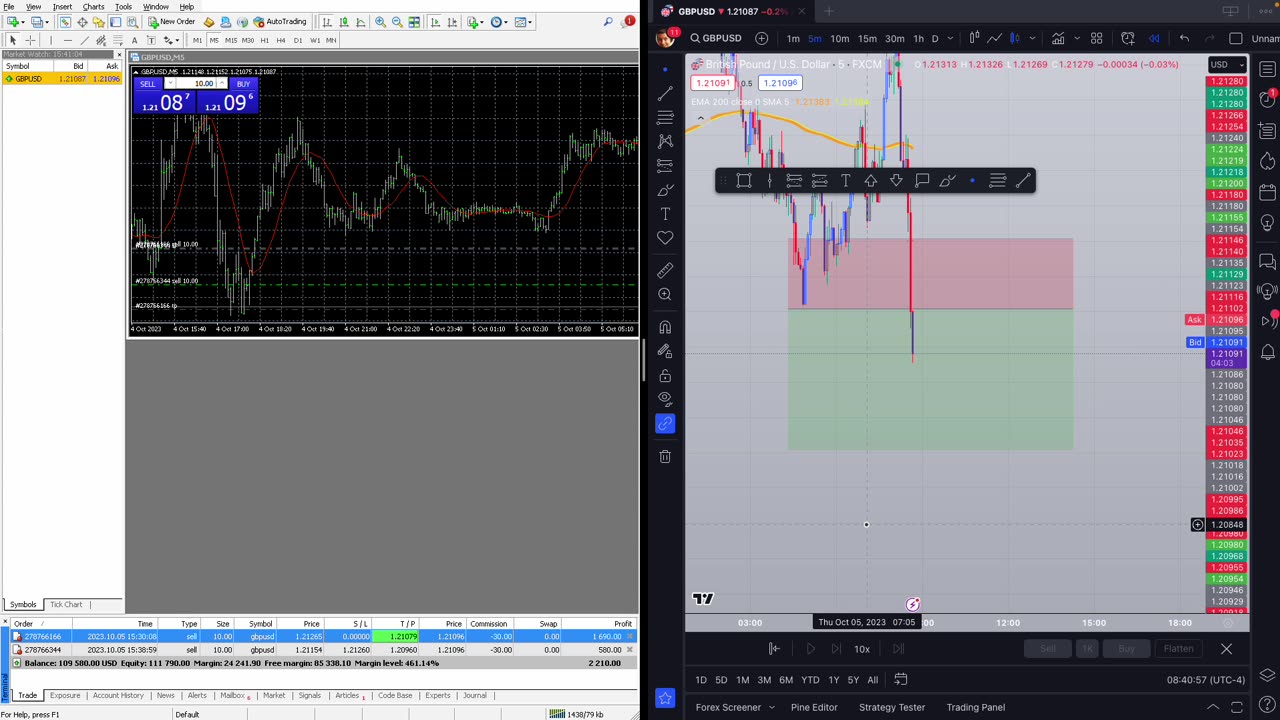Image resolution: width=1280 pixels, height=720 pixels.
Task: Click the zoom-in magnifier tool in sidebar
Action: pos(665,294)
